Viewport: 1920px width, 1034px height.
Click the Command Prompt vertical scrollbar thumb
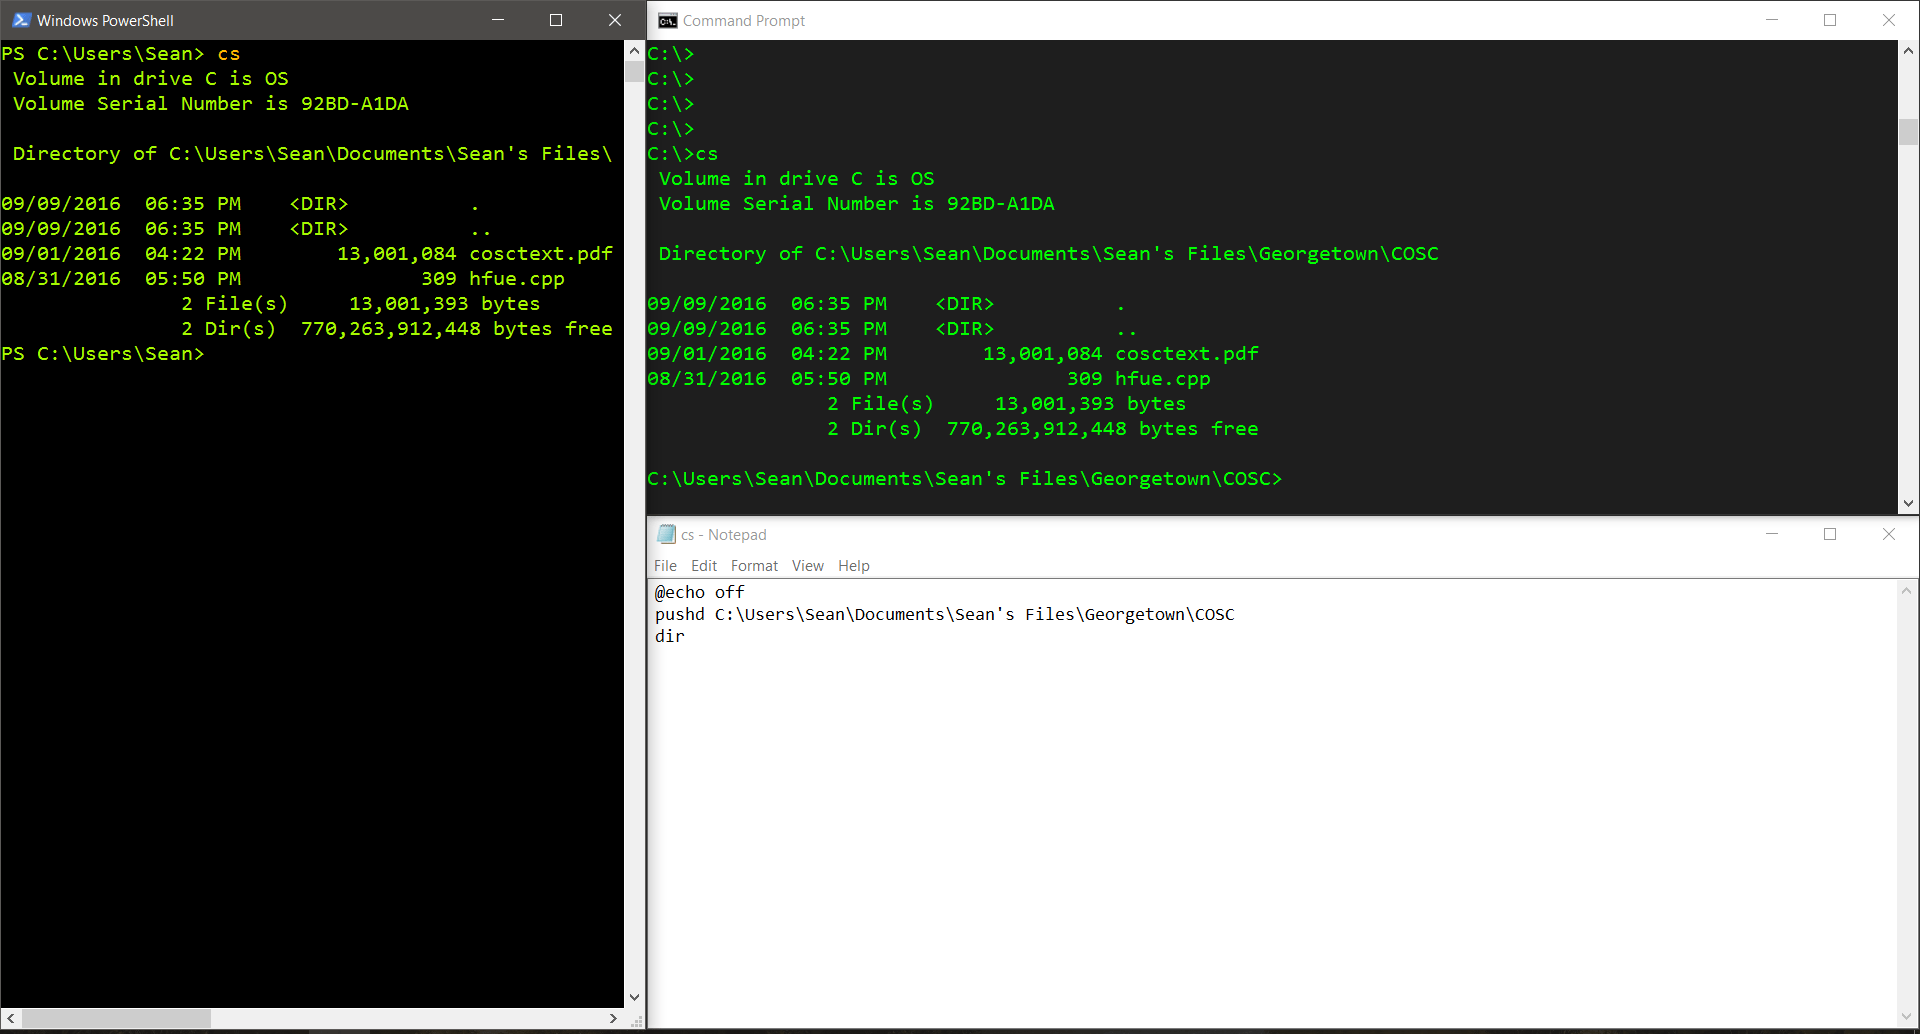tap(1908, 130)
